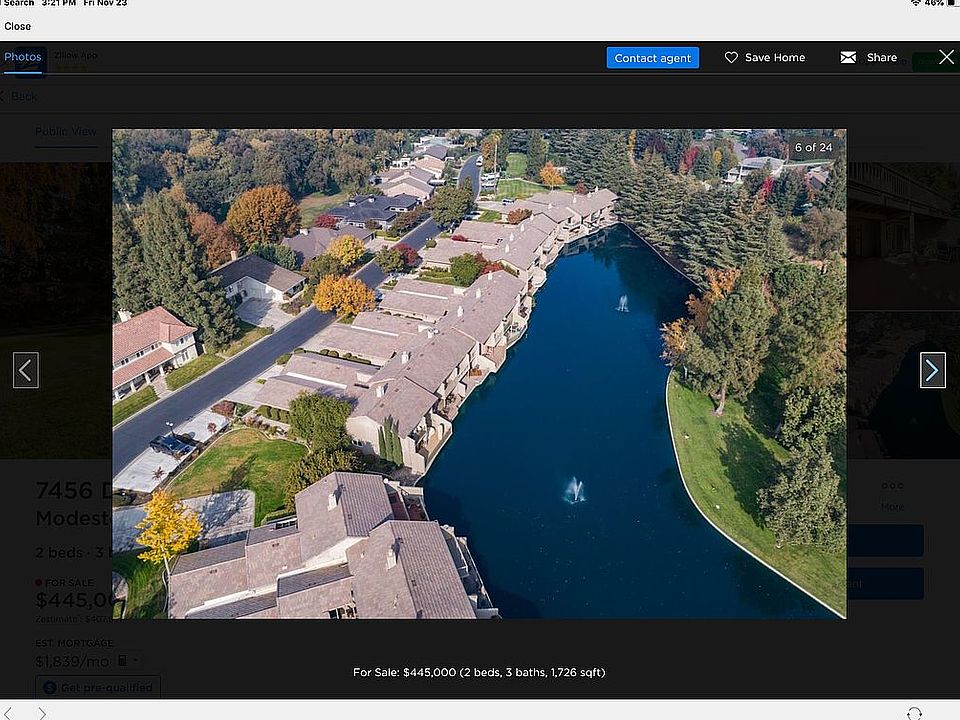Viewport: 960px width, 720px height.
Task: Close the photo viewer with the X
Action: [946, 58]
